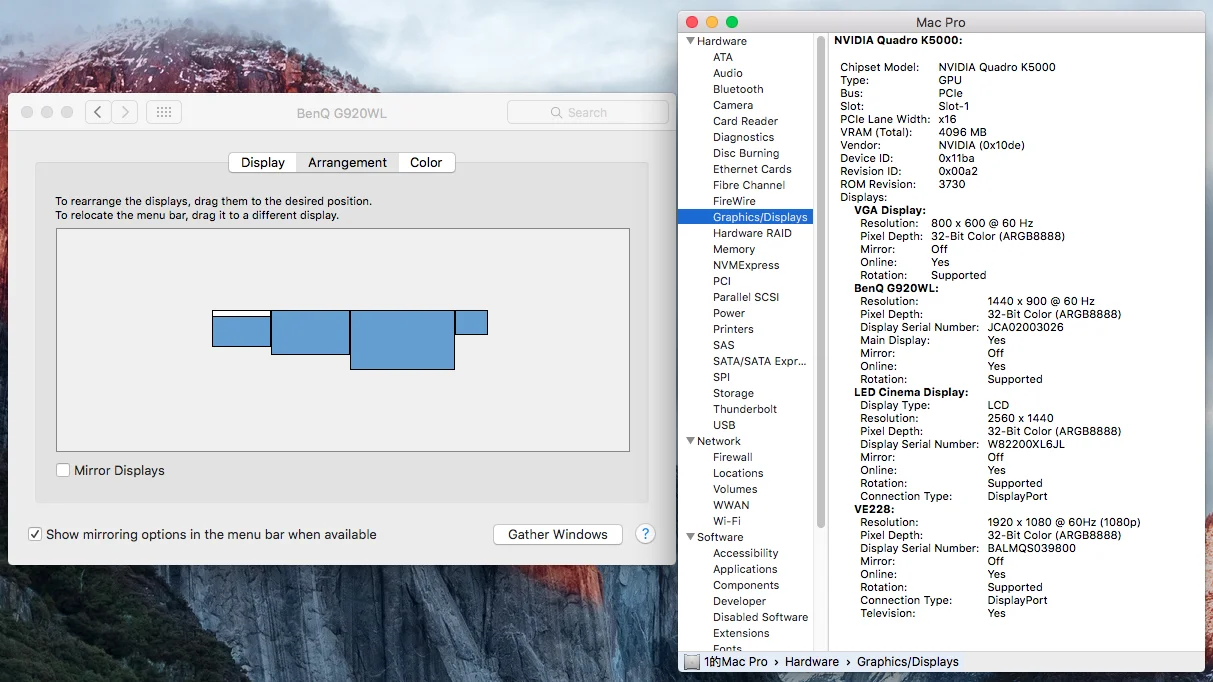Select Disc Burning in sidebar

tap(746, 153)
